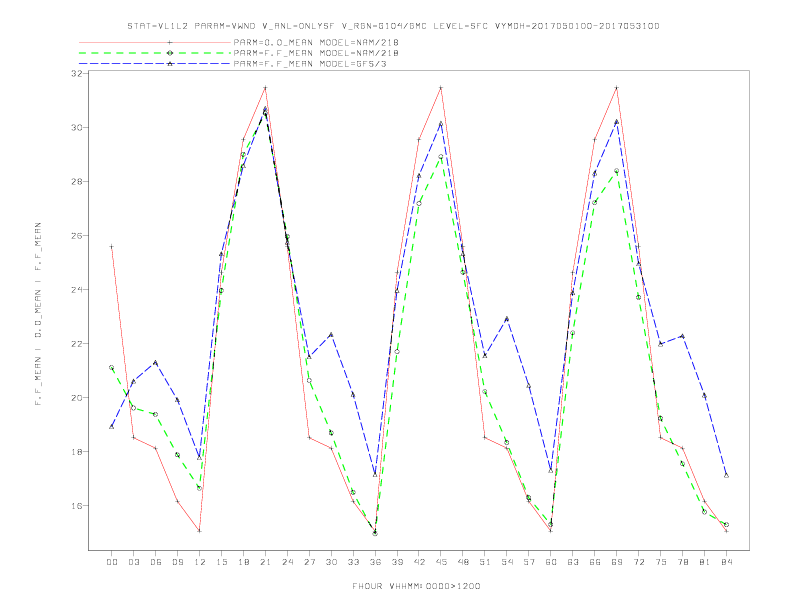Click the green NAM circle marker at hour 00
Viewport: 792px width, 612px height.
[112, 368]
